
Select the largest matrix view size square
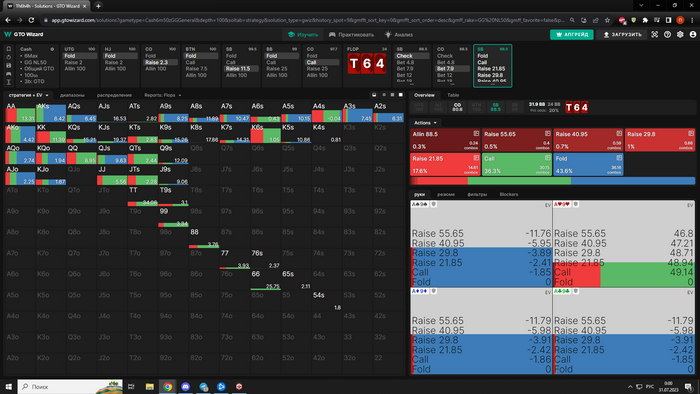click(x=400, y=95)
